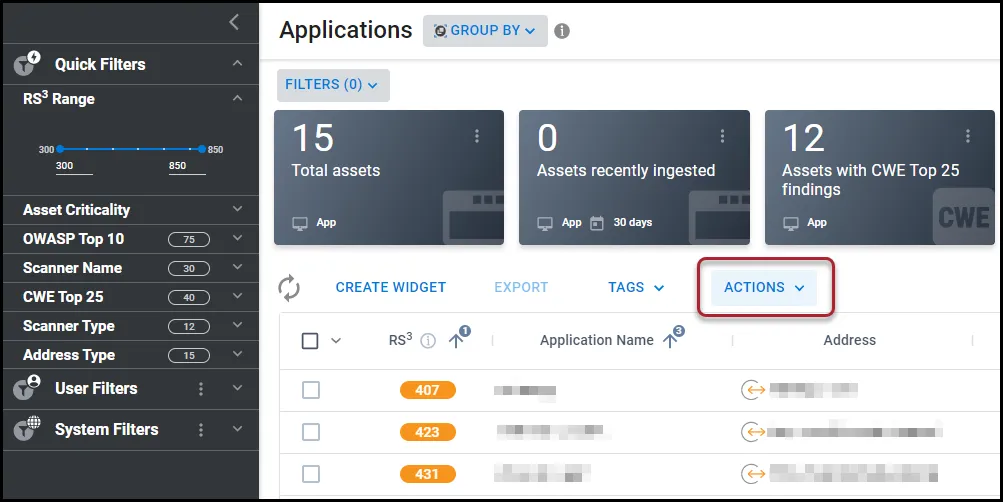The width and height of the screenshot is (1003, 502).
Task: Click the Total assets count 15
Action: 313,137
